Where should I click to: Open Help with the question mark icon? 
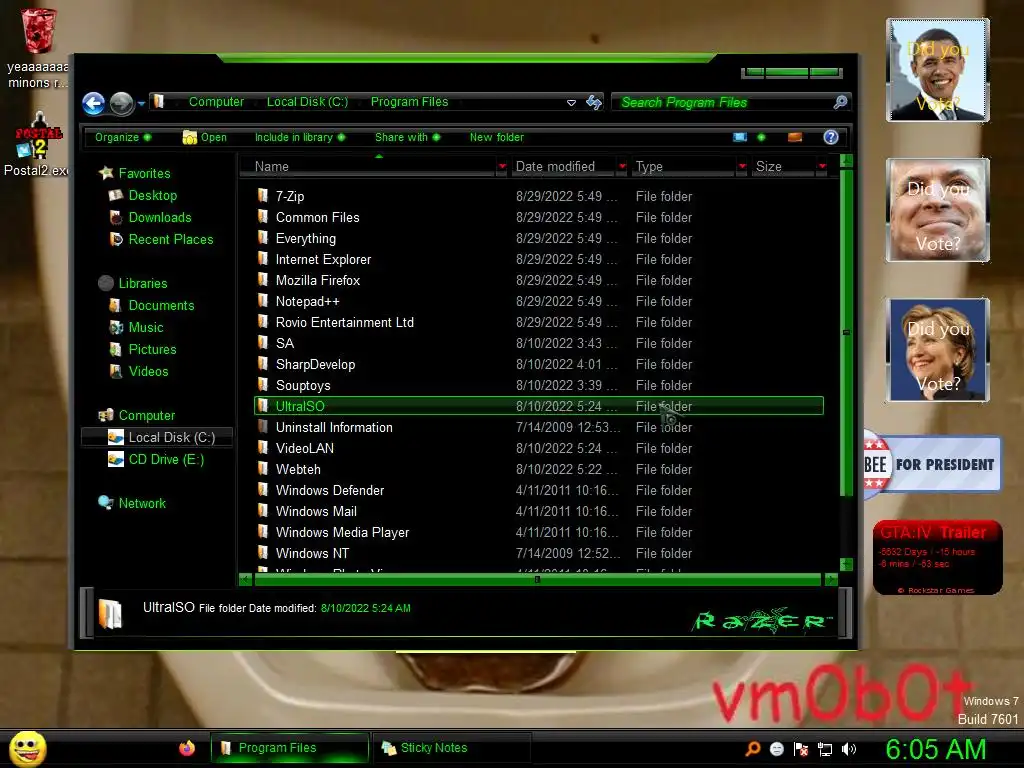[x=831, y=137]
